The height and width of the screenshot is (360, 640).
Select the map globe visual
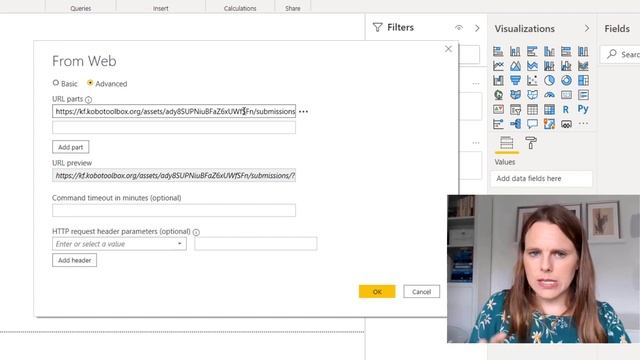point(498,95)
